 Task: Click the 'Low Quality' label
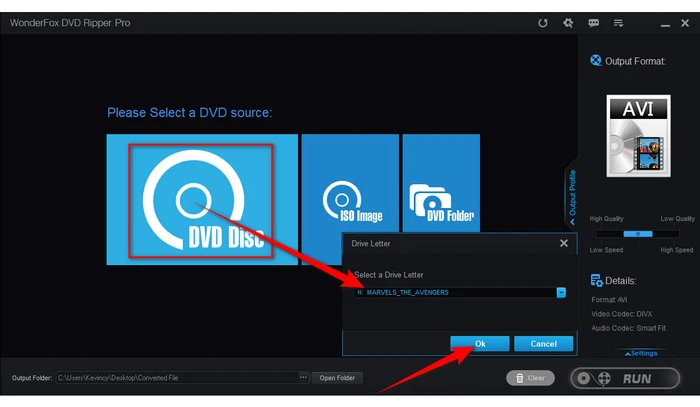[x=678, y=219]
